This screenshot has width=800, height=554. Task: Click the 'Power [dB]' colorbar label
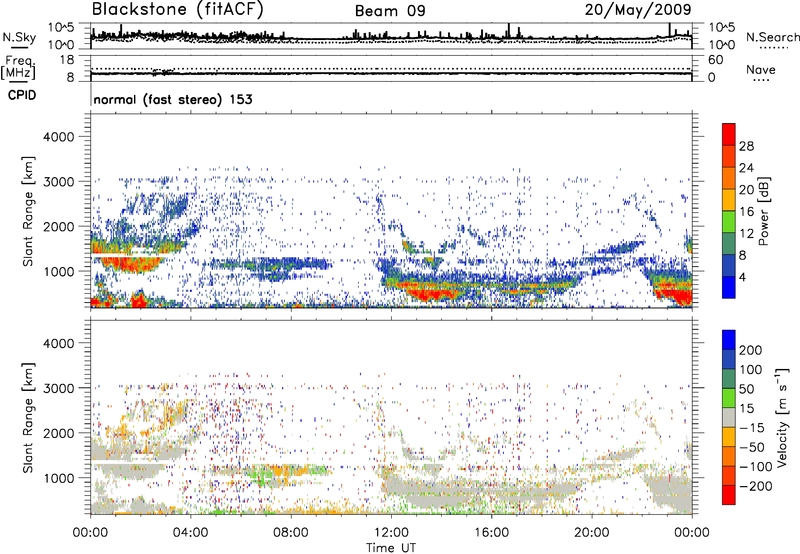coord(764,211)
